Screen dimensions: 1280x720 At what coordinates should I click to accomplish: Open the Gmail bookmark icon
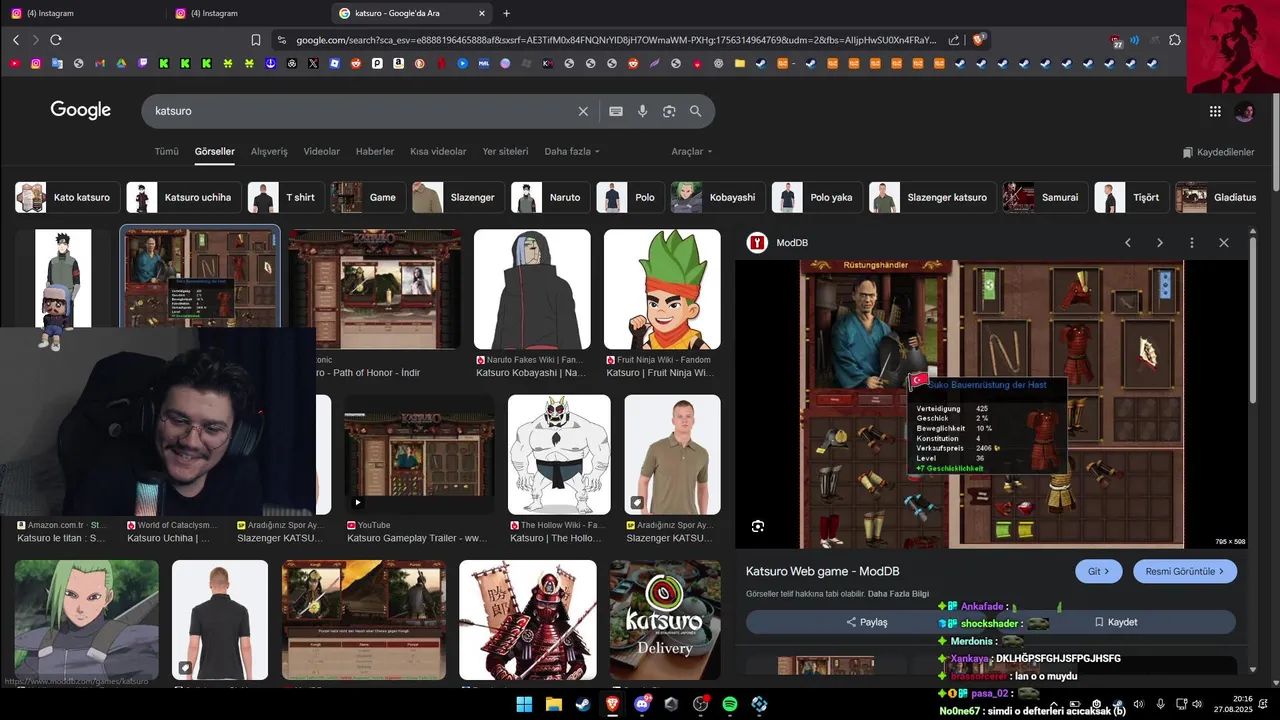click(x=99, y=63)
